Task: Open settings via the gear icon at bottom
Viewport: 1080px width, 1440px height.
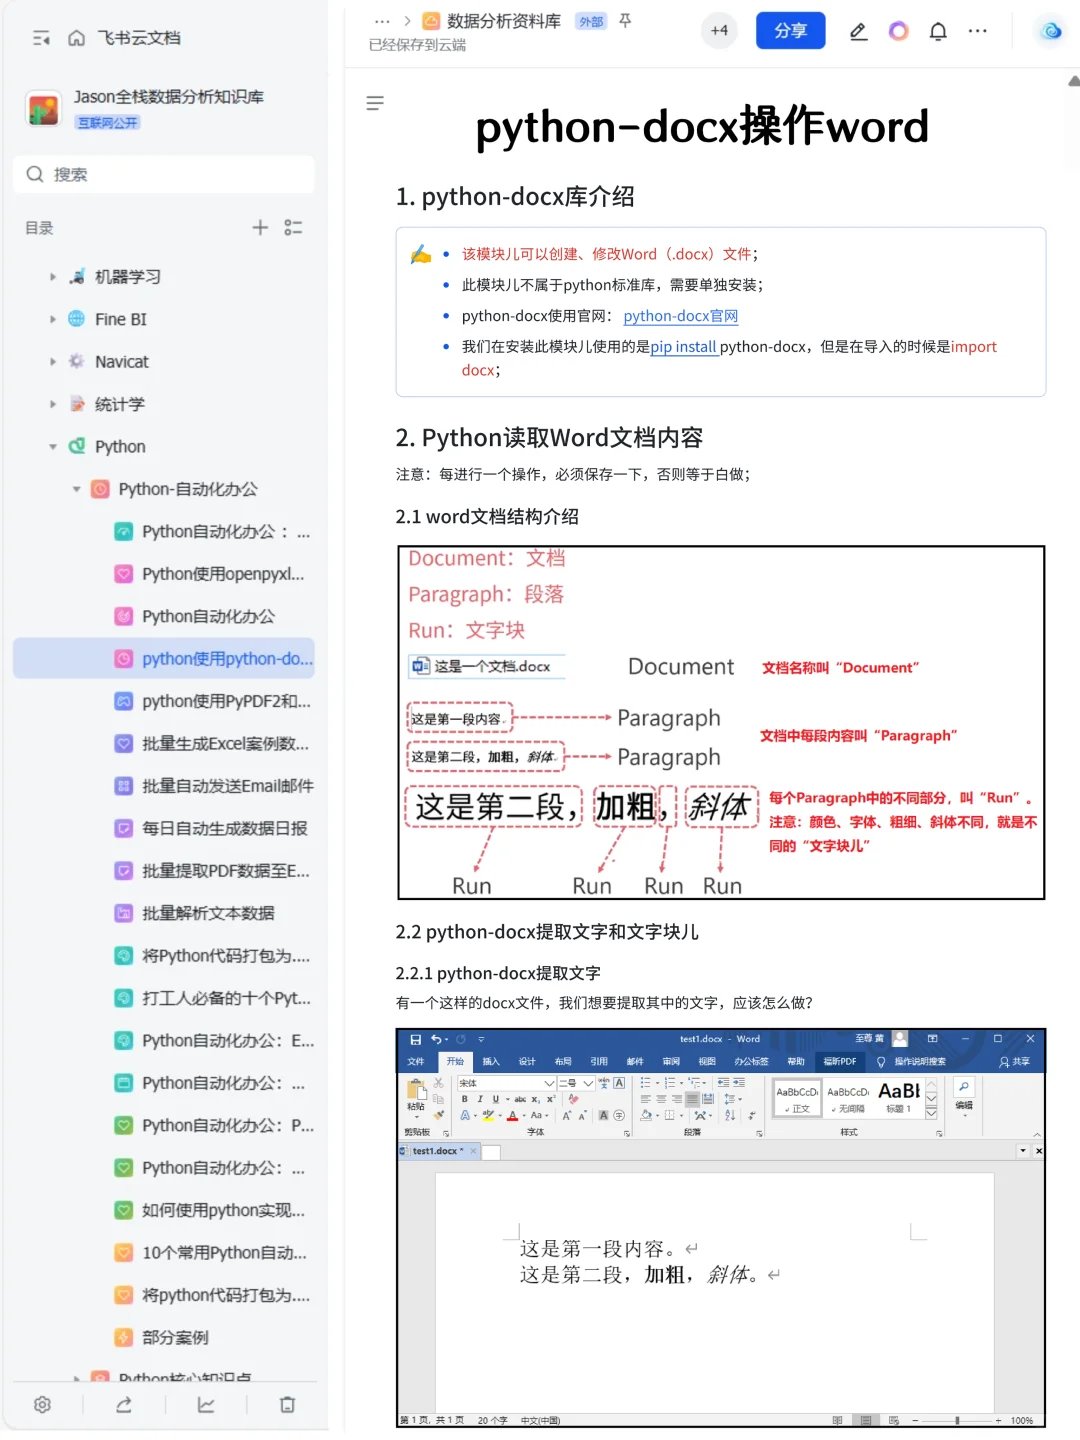Action: tap(42, 1404)
